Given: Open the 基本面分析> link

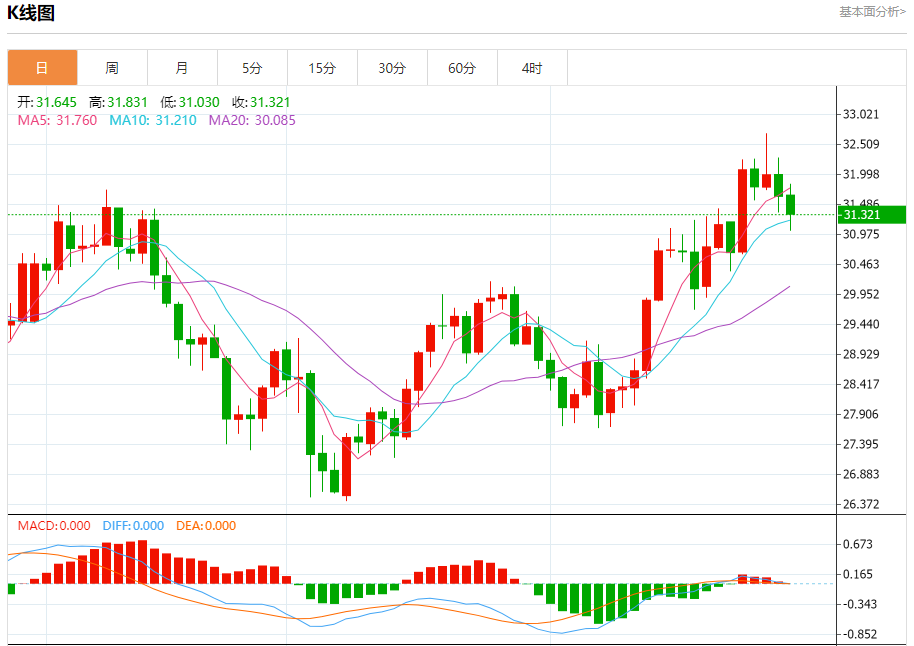Looking at the screenshot, I should (x=872, y=12).
